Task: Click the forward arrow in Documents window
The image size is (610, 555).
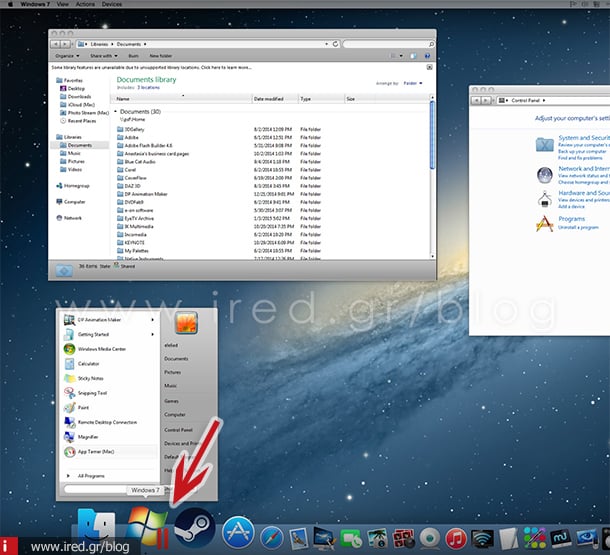Action: (65, 44)
